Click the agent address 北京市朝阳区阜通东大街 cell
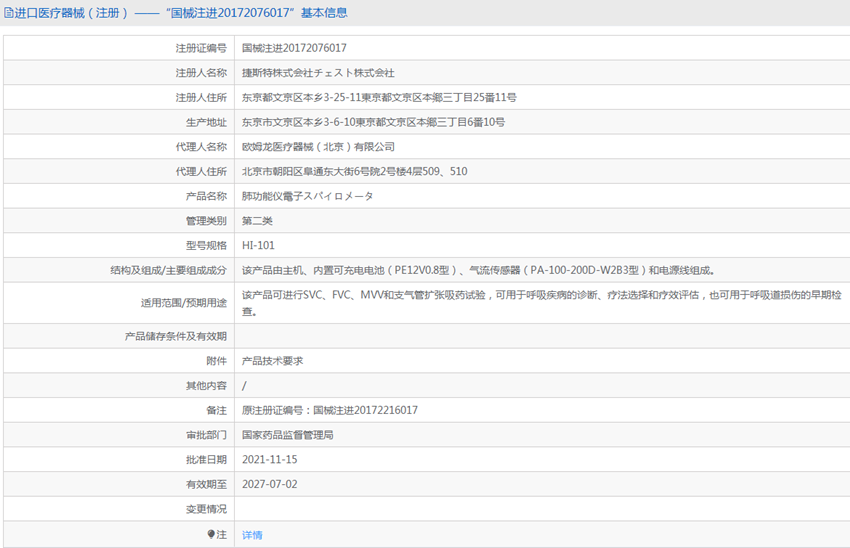850x548 pixels. tap(354, 172)
